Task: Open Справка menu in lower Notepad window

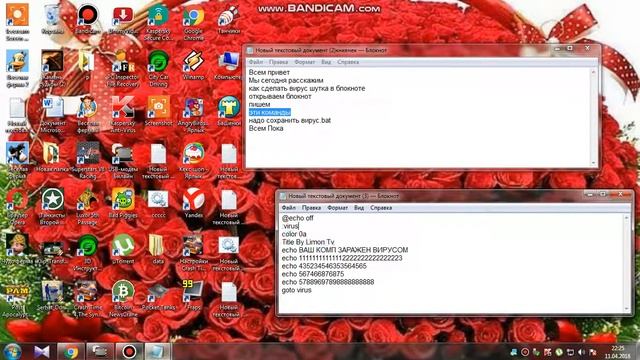Action: pyautogui.click(x=381, y=208)
